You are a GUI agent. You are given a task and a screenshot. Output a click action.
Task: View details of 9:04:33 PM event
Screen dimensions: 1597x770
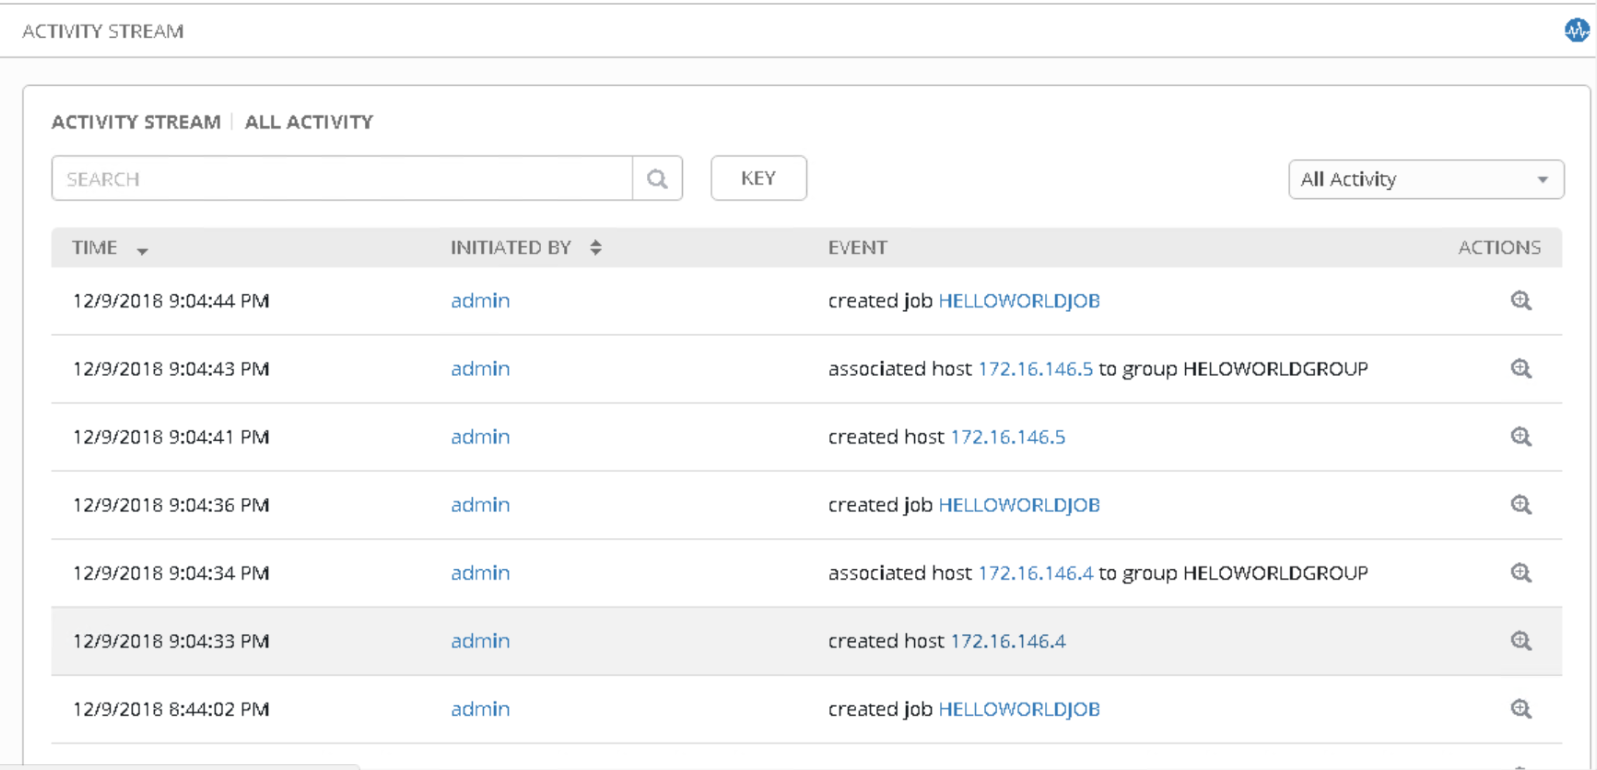[1521, 641]
